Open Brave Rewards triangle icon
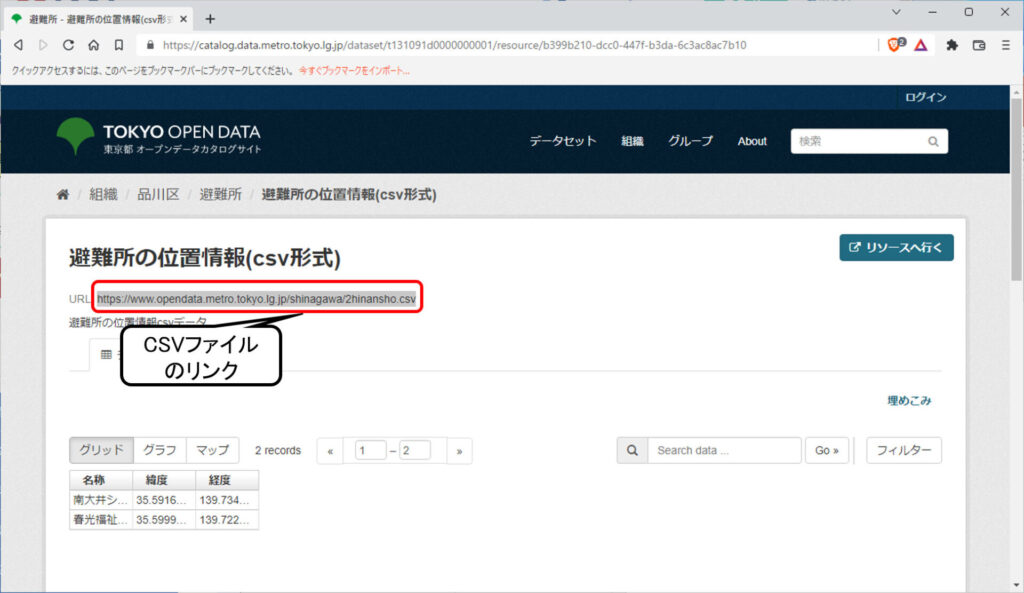Image resolution: width=1024 pixels, height=593 pixels. (921, 45)
